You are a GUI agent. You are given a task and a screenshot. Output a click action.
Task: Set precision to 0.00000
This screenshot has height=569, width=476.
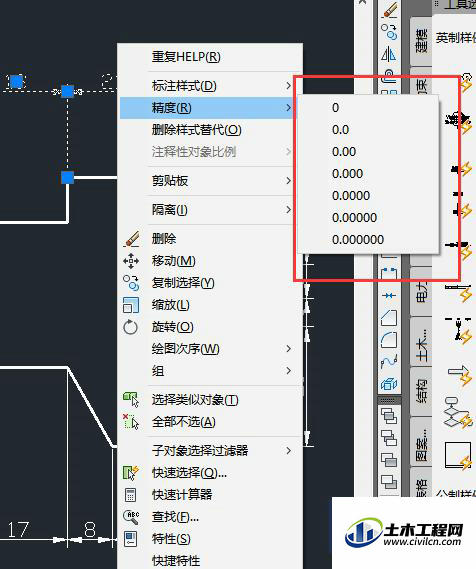pyautogui.click(x=368, y=218)
